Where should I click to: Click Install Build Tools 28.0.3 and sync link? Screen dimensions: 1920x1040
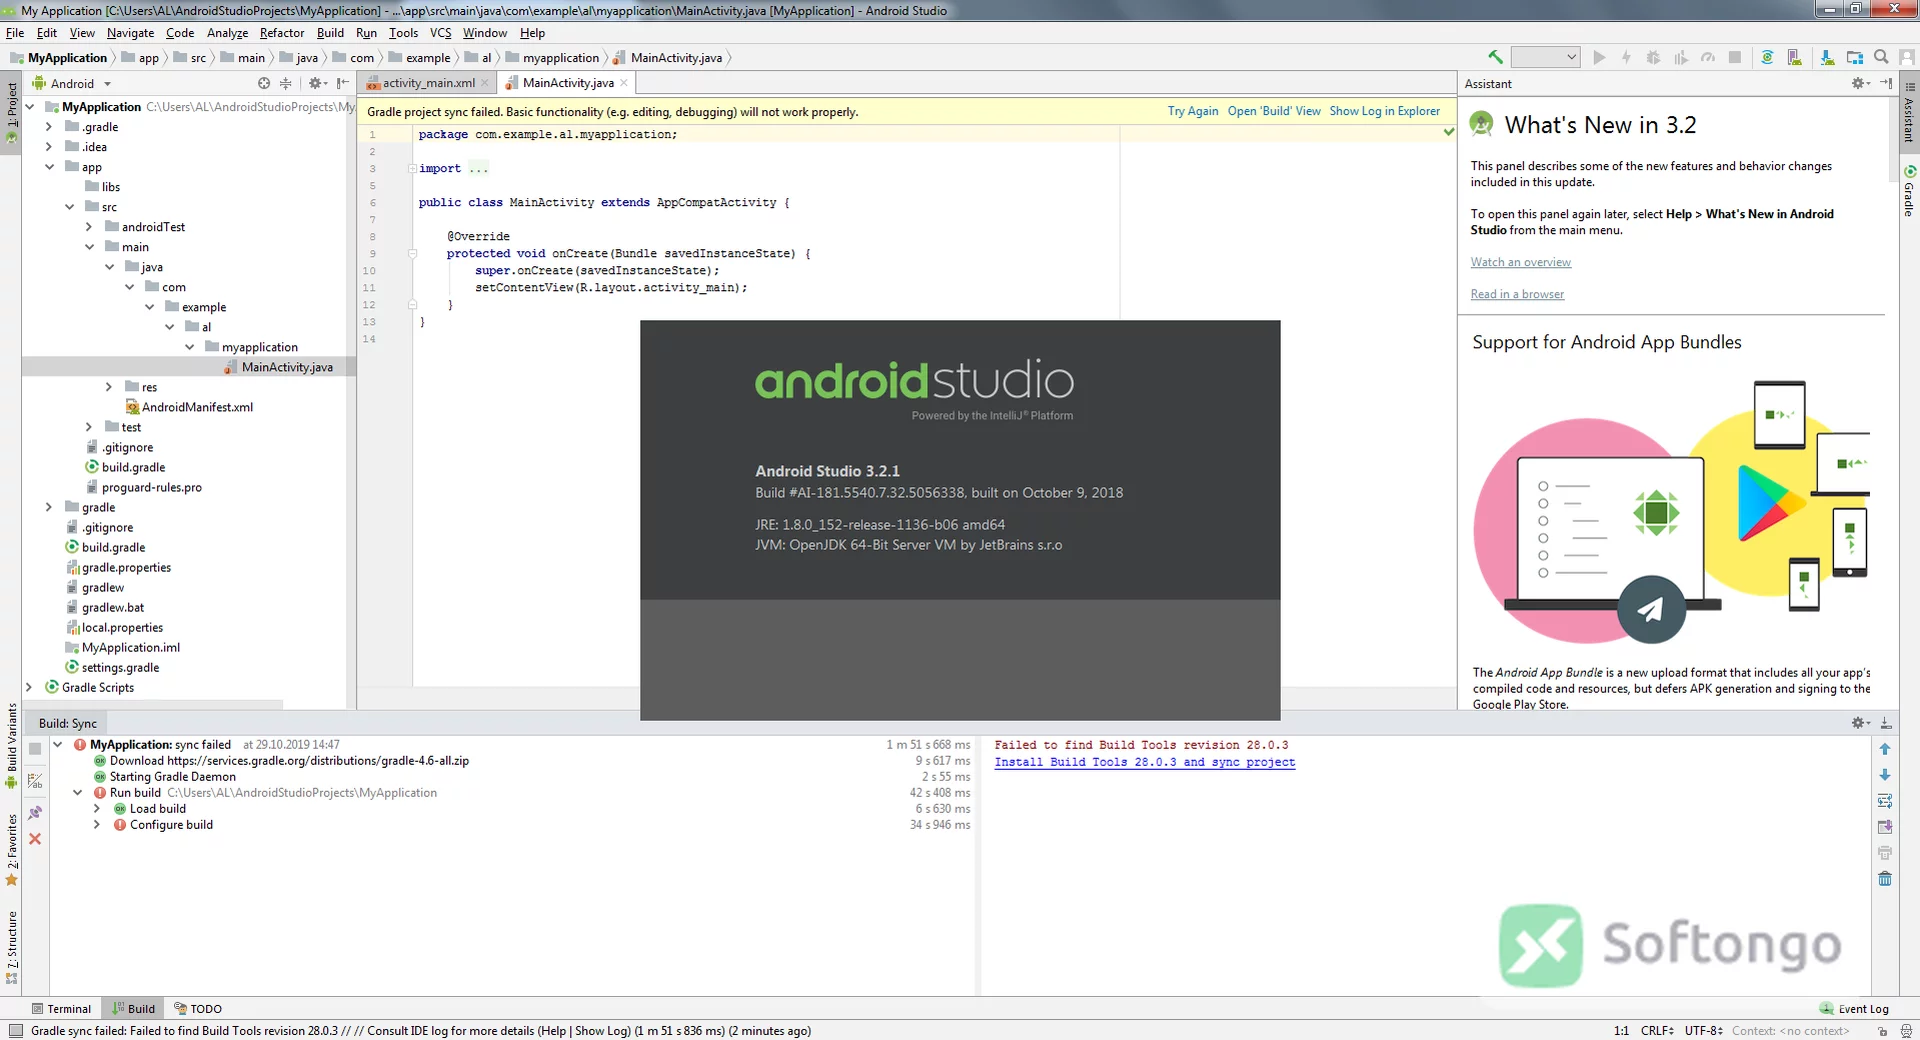(1145, 762)
